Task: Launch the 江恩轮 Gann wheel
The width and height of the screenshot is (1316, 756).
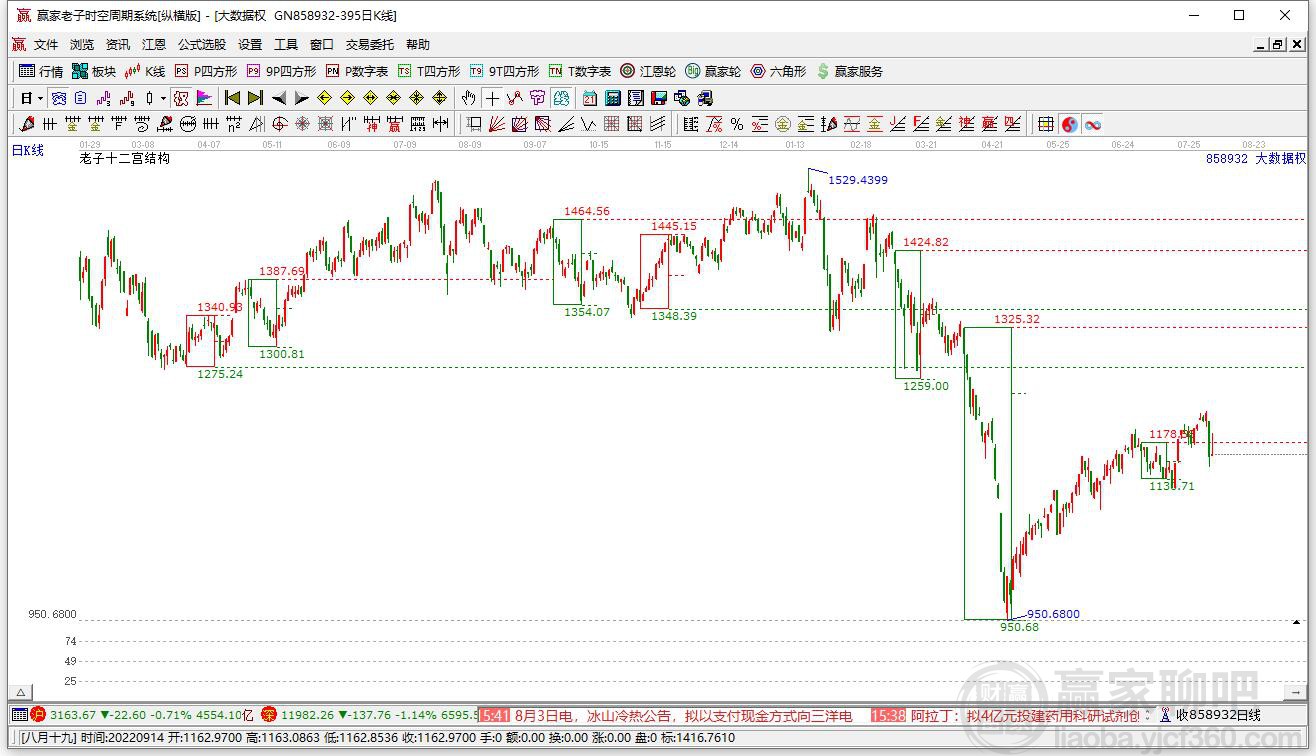Action: click(x=648, y=71)
